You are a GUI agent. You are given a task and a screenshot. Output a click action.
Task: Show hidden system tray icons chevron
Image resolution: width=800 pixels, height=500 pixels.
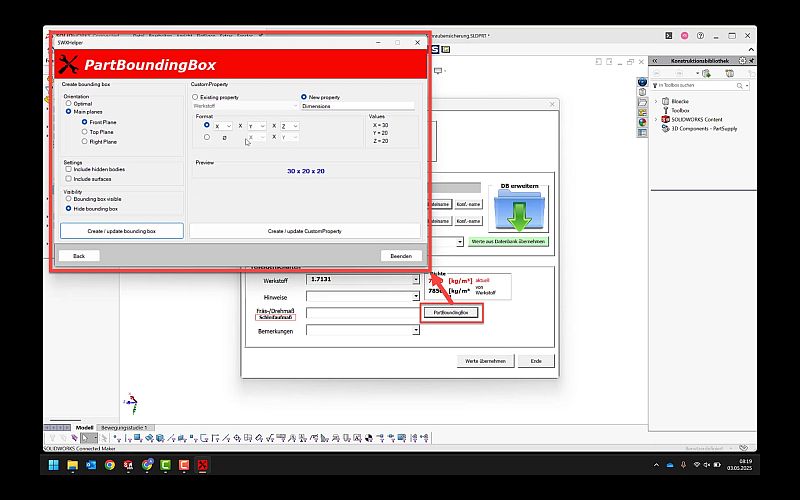[x=656, y=465]
